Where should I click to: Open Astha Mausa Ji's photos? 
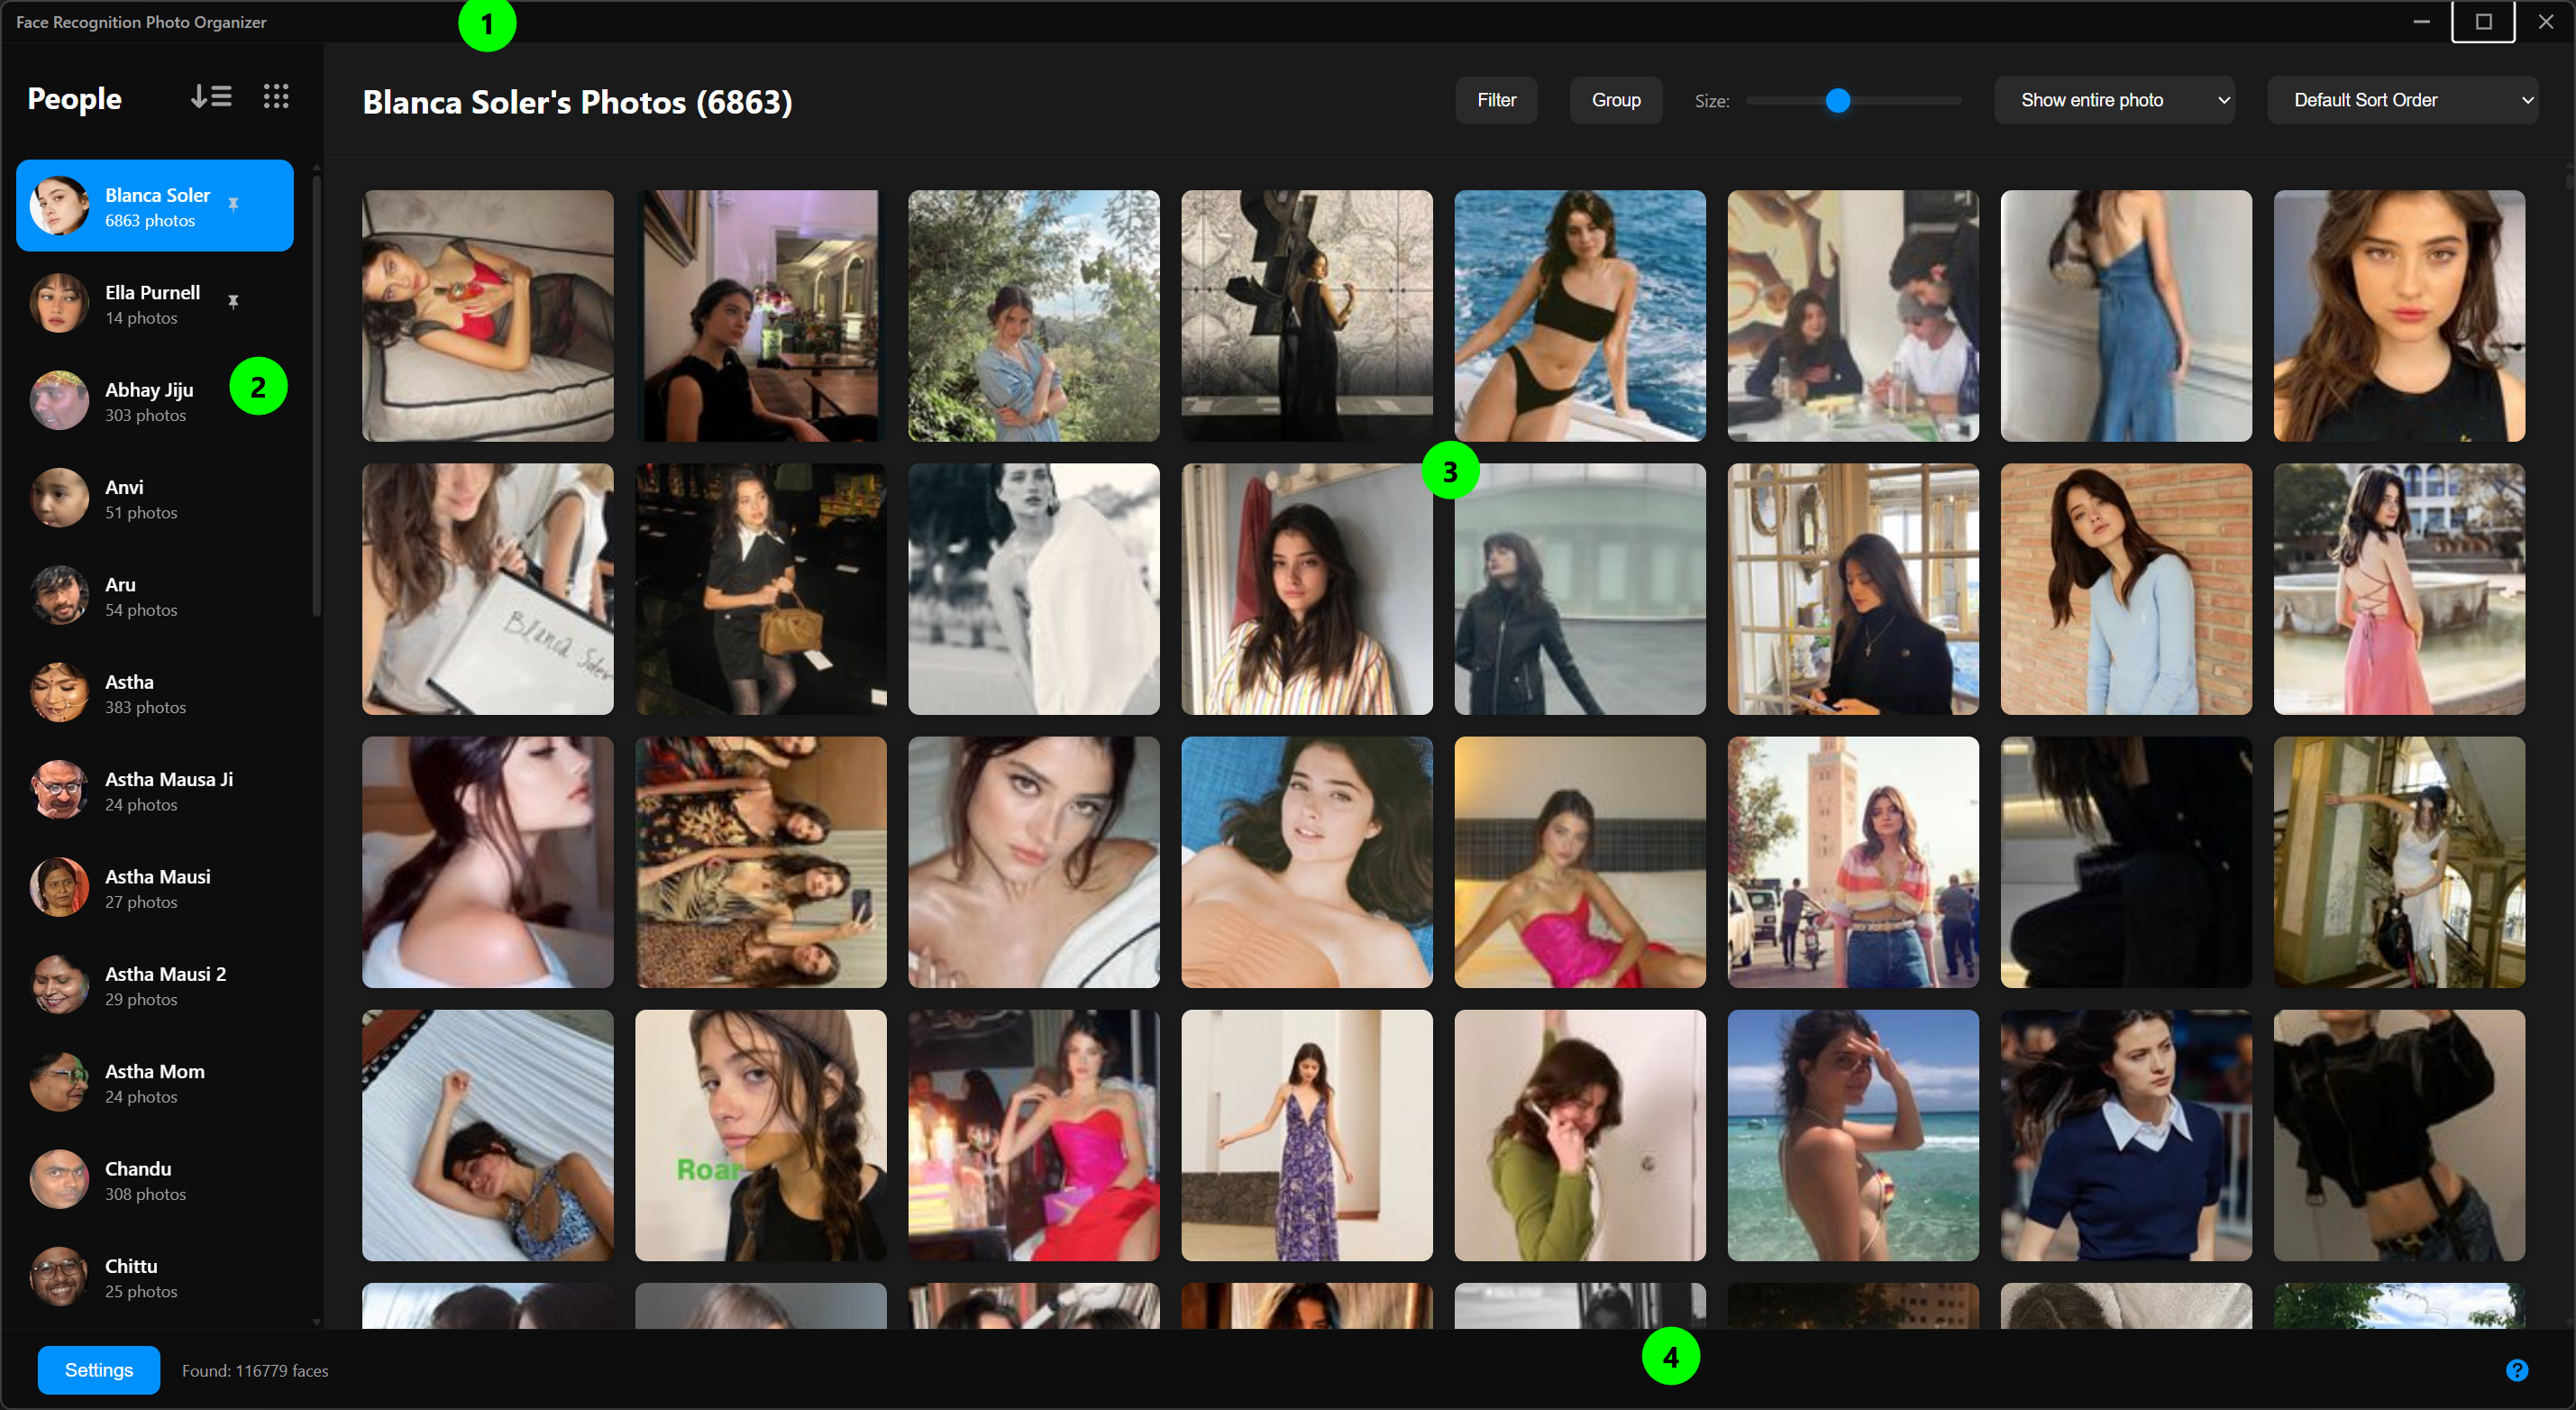point(155,789)
